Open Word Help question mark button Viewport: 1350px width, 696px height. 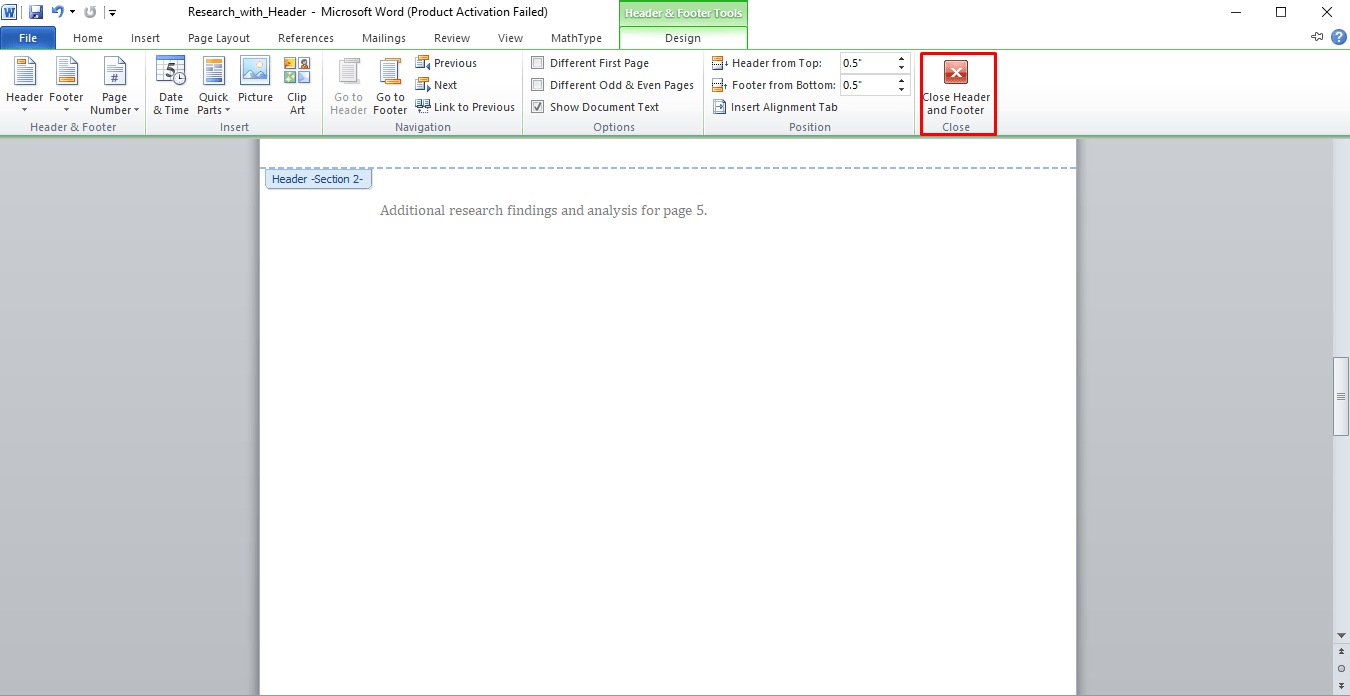click(x=1339, y=37)
